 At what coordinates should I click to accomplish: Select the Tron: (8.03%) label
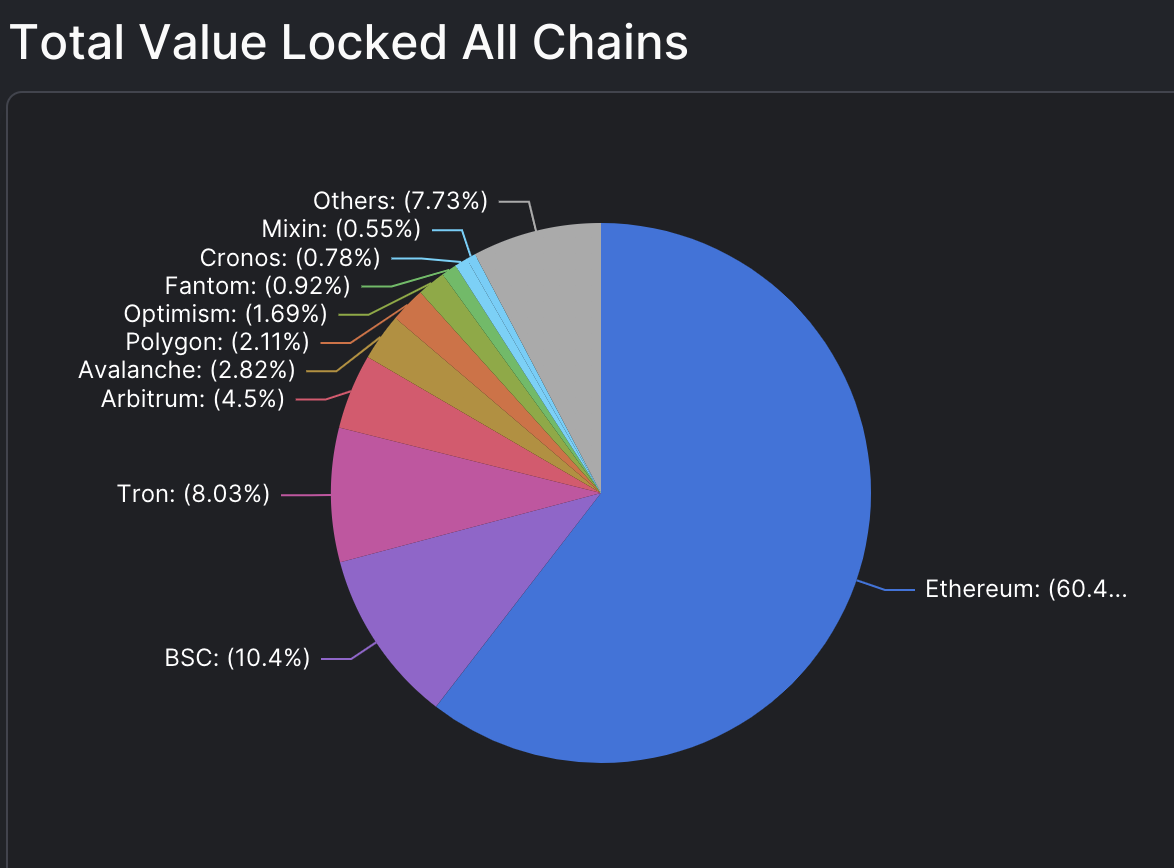coord(193,494)
